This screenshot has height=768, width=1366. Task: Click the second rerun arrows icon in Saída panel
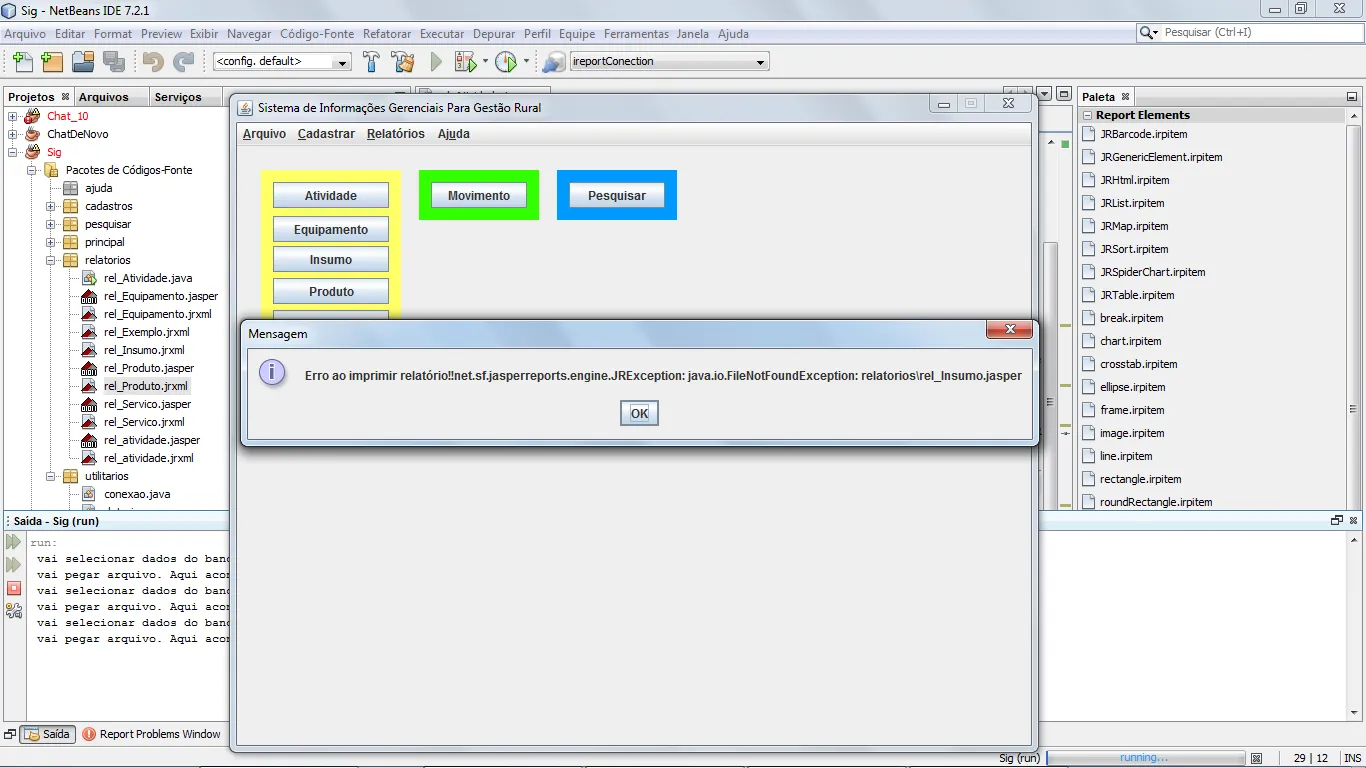[14, 565]
